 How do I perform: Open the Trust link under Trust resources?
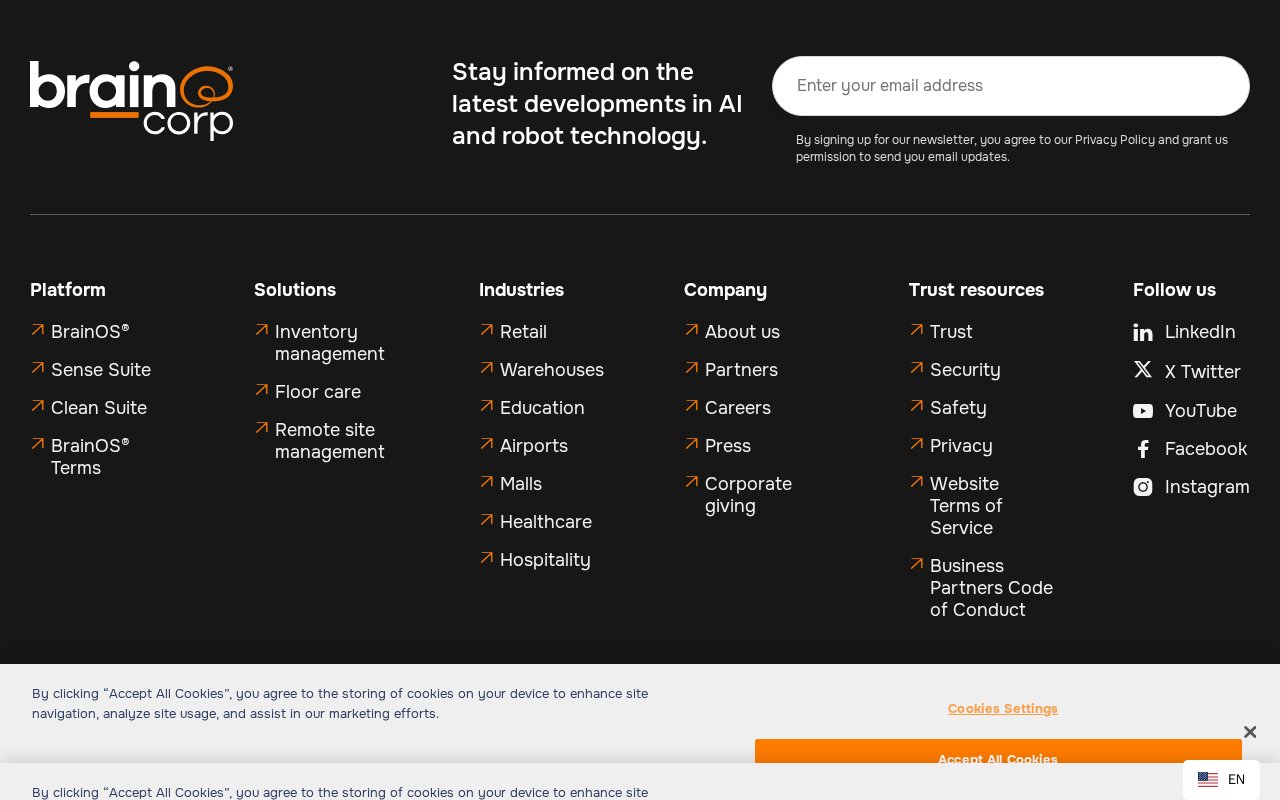pos(951,332)
